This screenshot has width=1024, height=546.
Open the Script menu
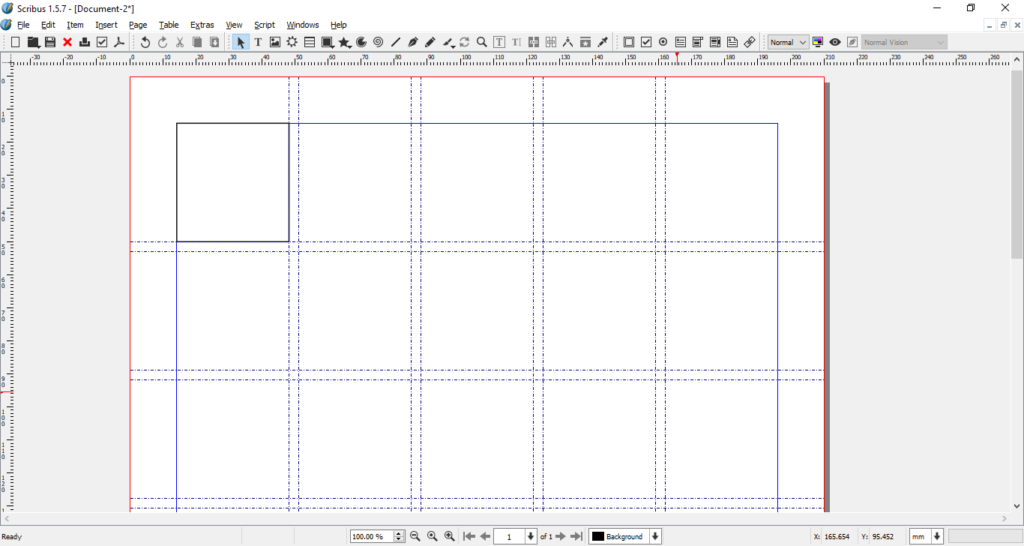pos(264,25)
